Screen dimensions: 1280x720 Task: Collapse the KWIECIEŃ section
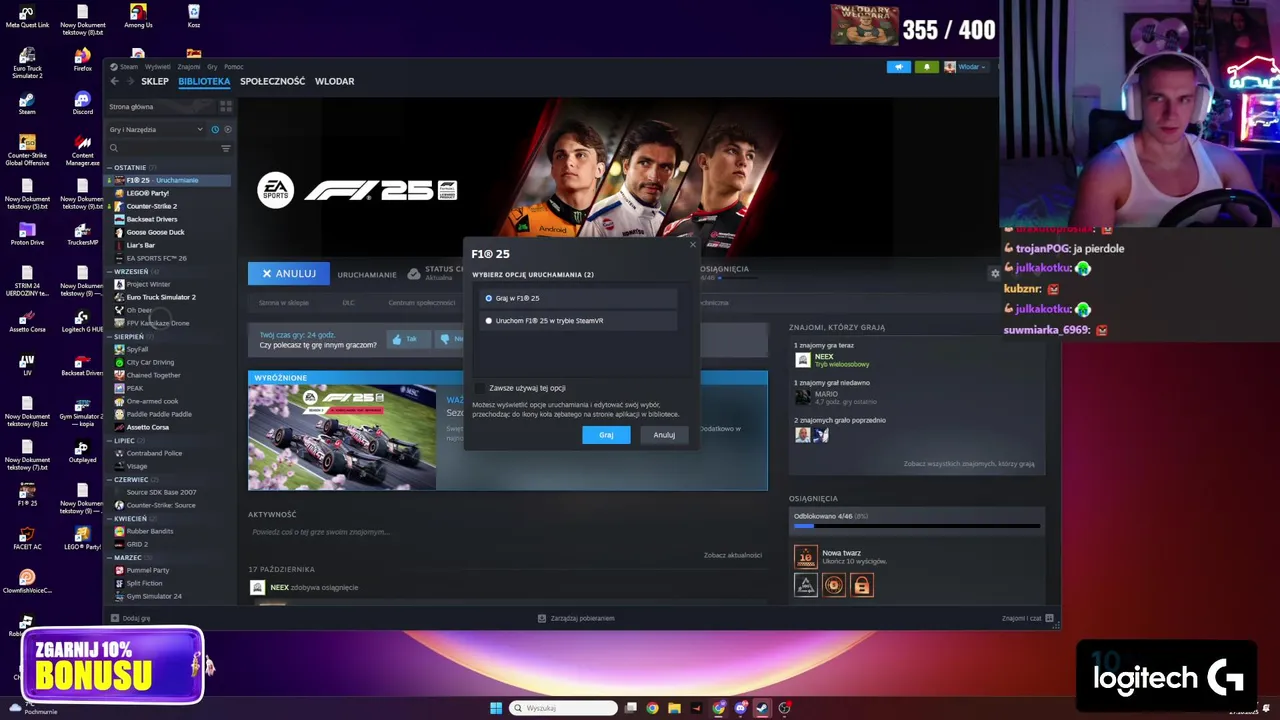coord(130,519)
